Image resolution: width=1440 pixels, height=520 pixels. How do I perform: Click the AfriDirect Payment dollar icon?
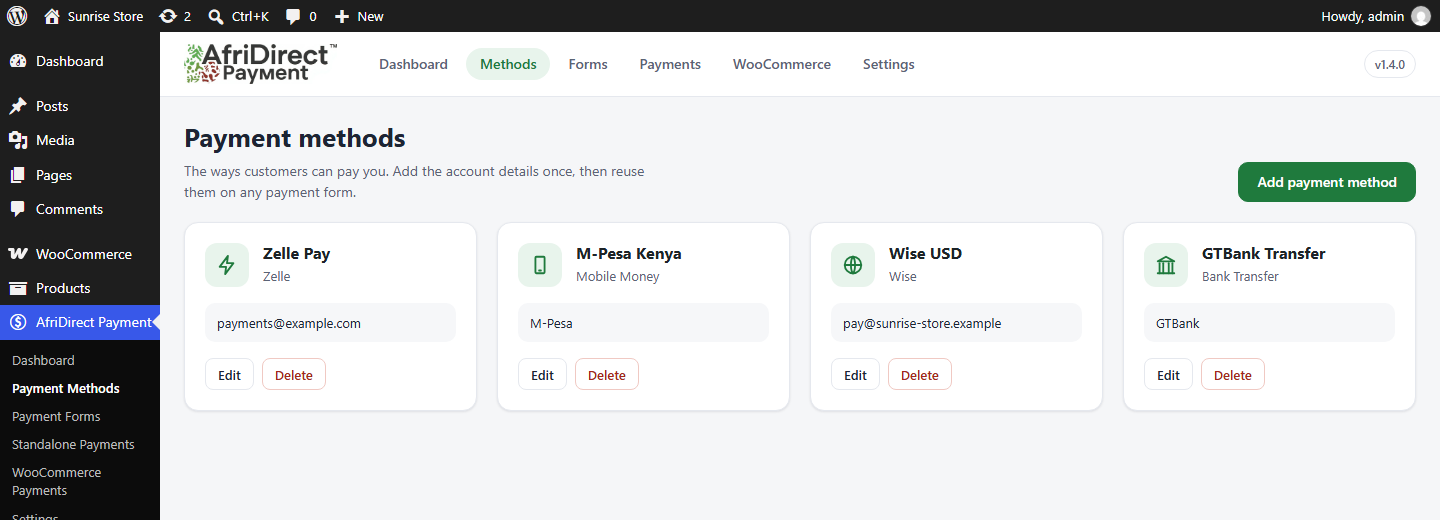(x=18, y=322)
